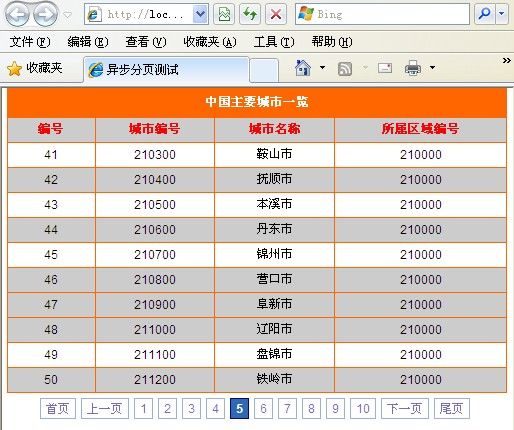Screen dimensions: 514x430
Task: Open the Home page icon
Action: [303, 68]
